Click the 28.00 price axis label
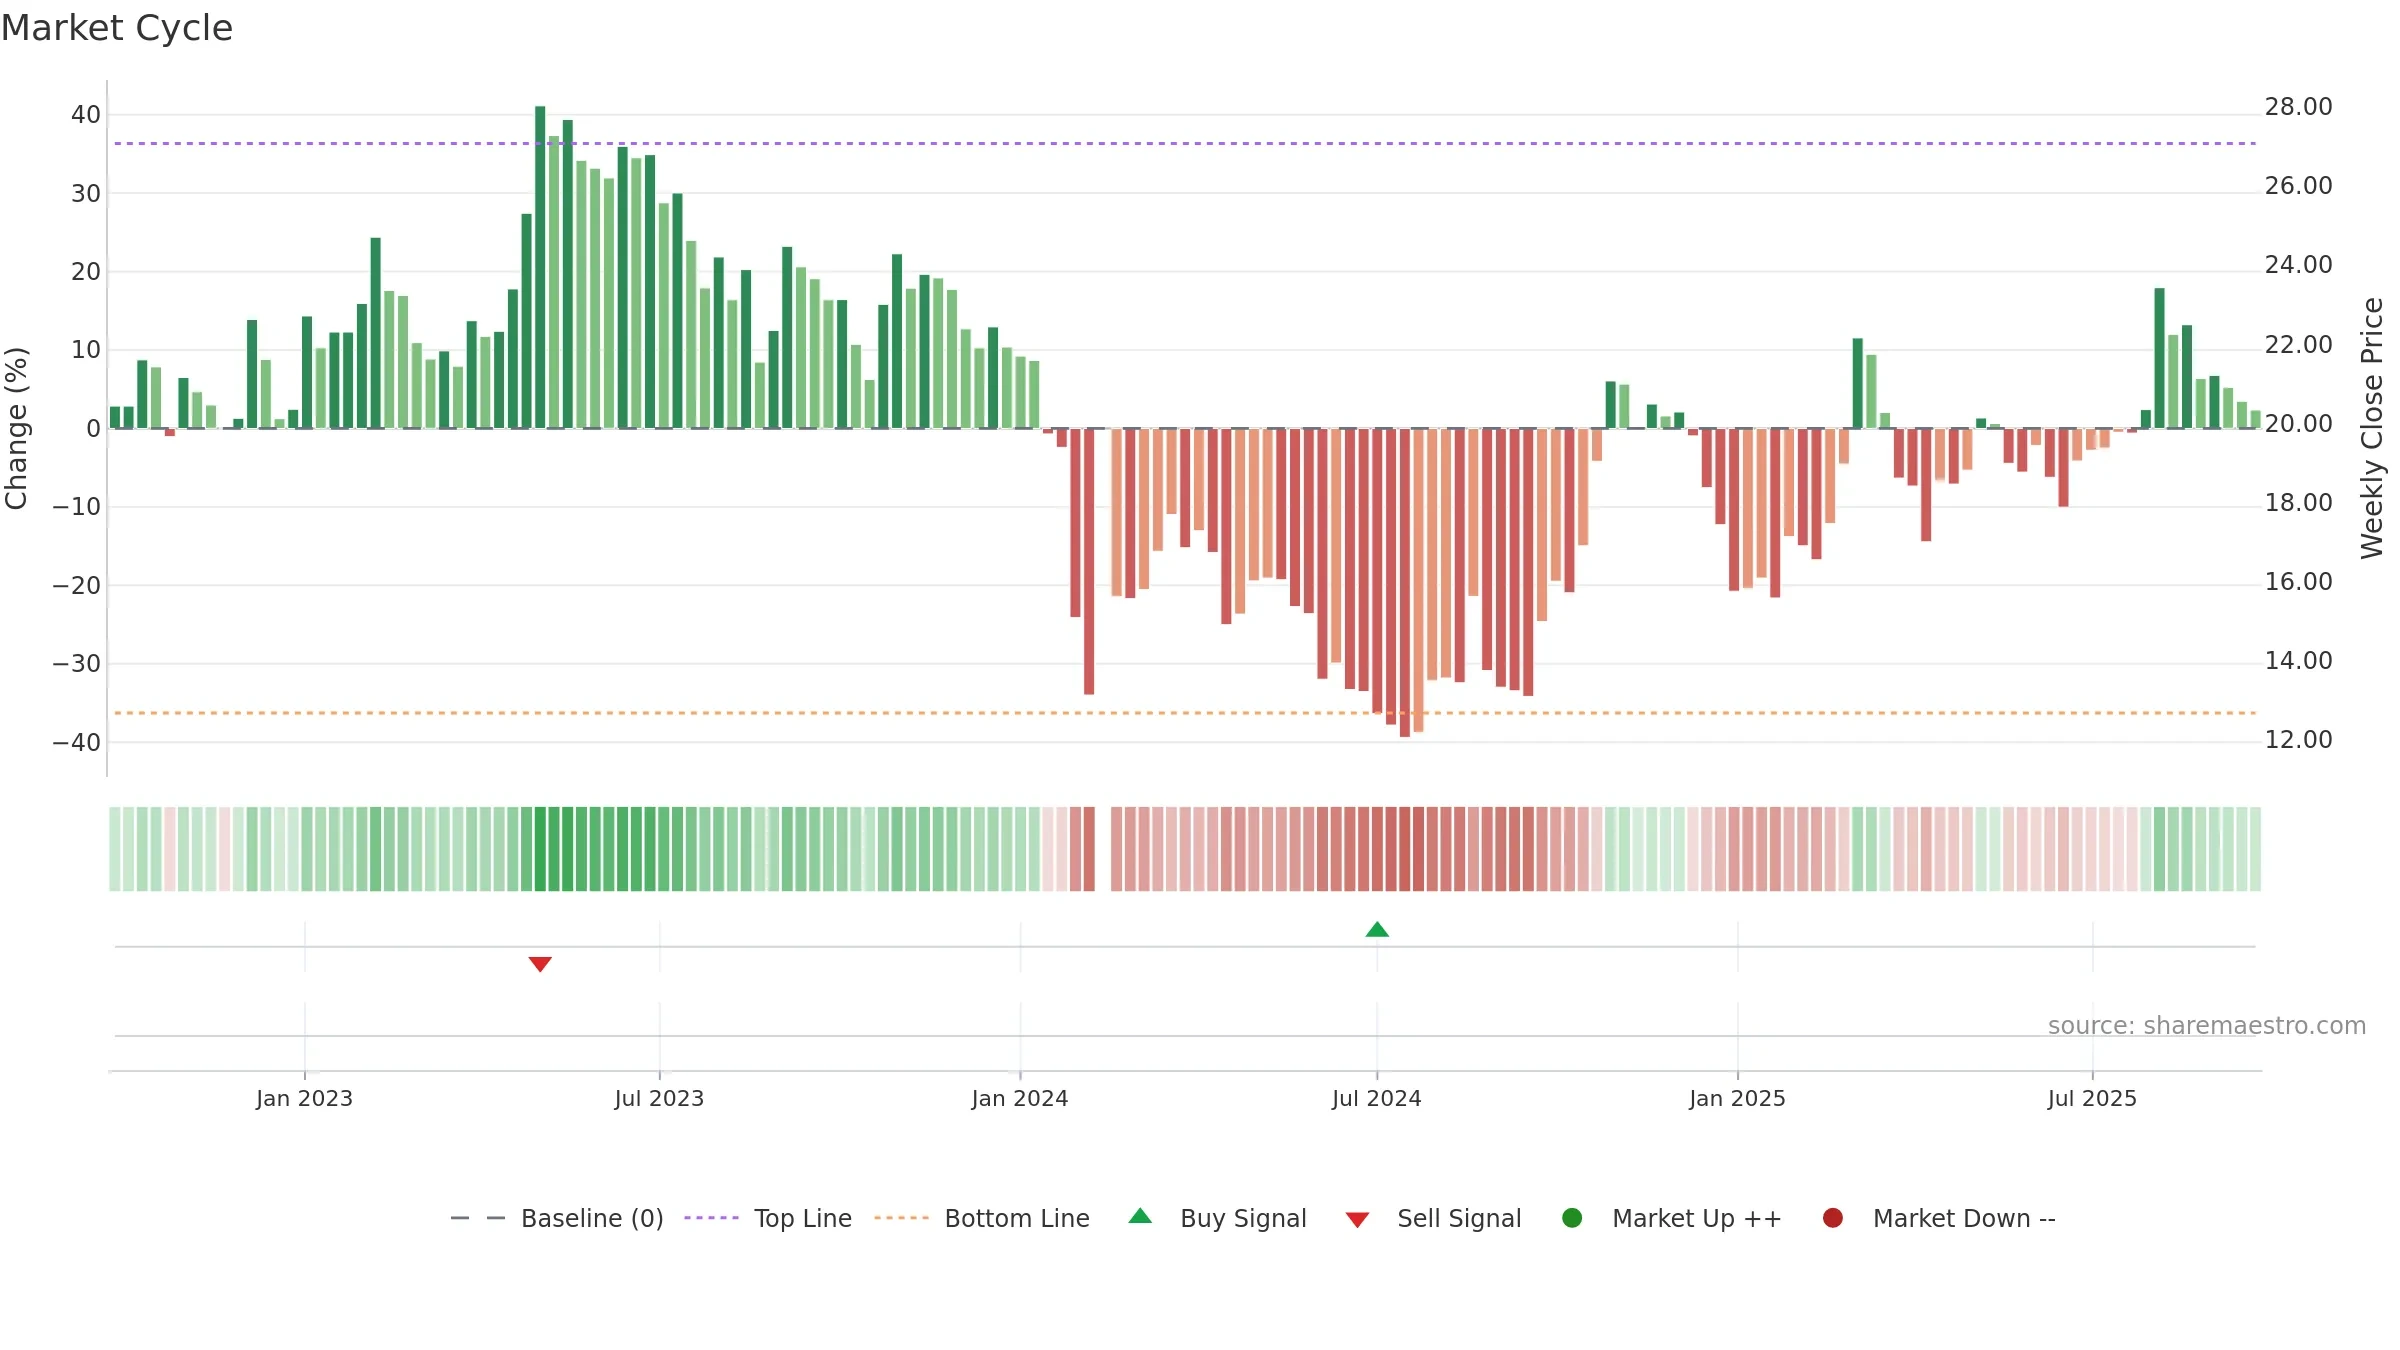Image resolution: width=2400 pixels, height=1350 pixels. (2298, 107)
